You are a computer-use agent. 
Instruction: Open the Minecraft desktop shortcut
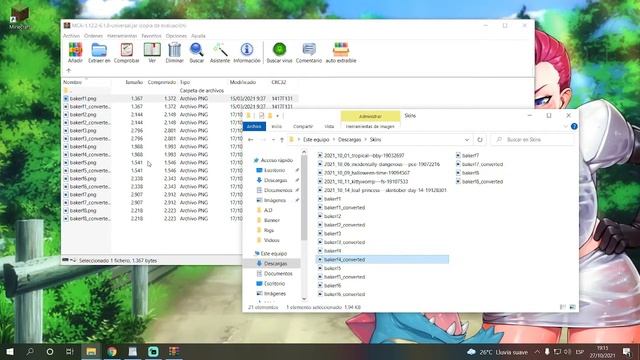(x=19, y=18)
